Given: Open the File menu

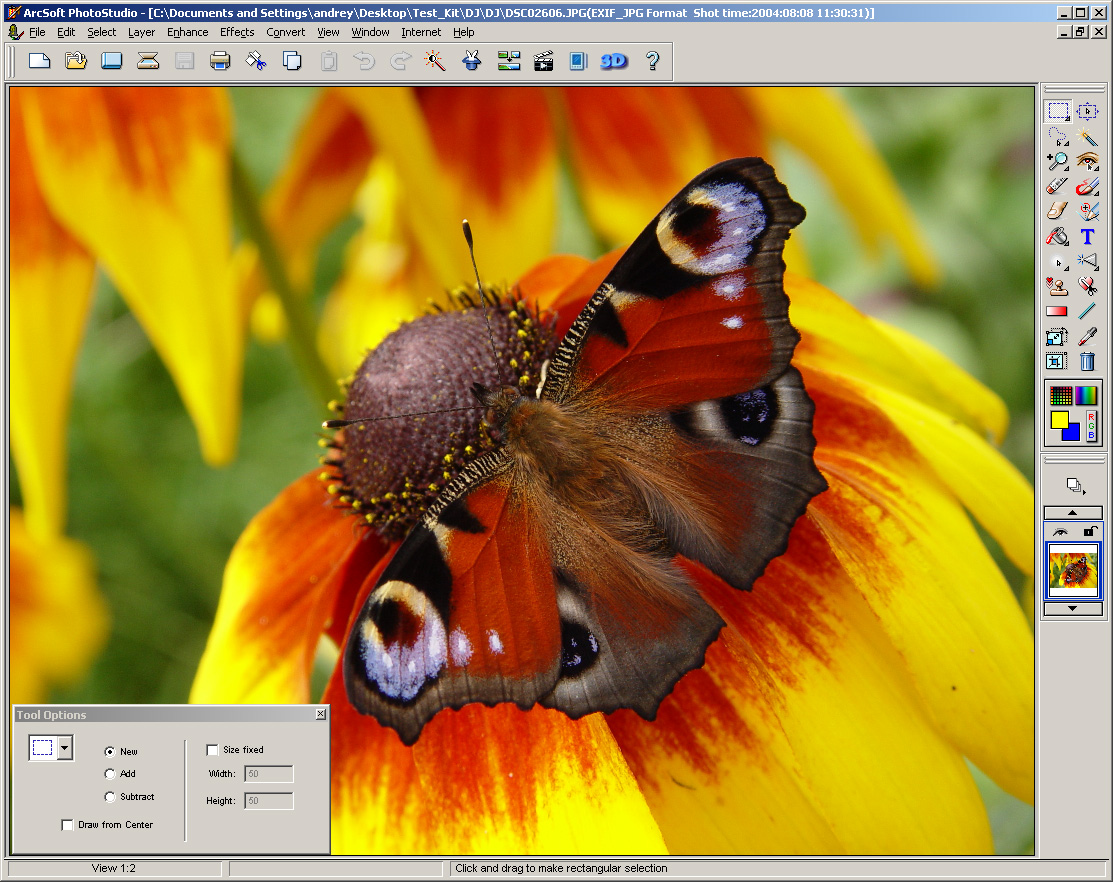Looking at the screenshot, I should (37, 32).
